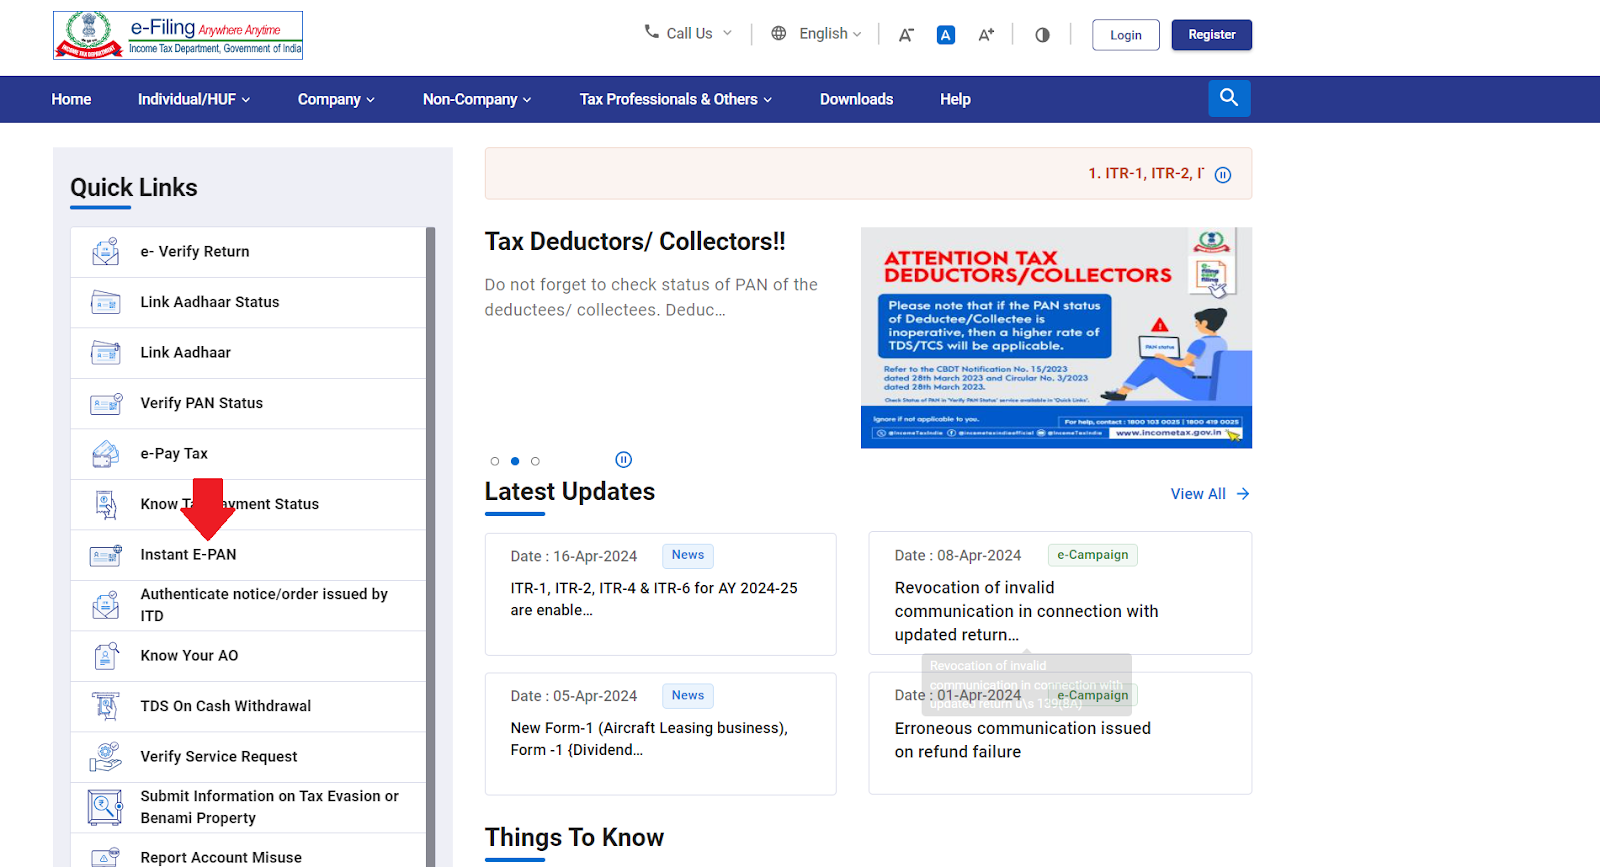Click the Report Account Misuse icon
The width and height of the screenshot is (1600, 867).
(x=106, y=857)
